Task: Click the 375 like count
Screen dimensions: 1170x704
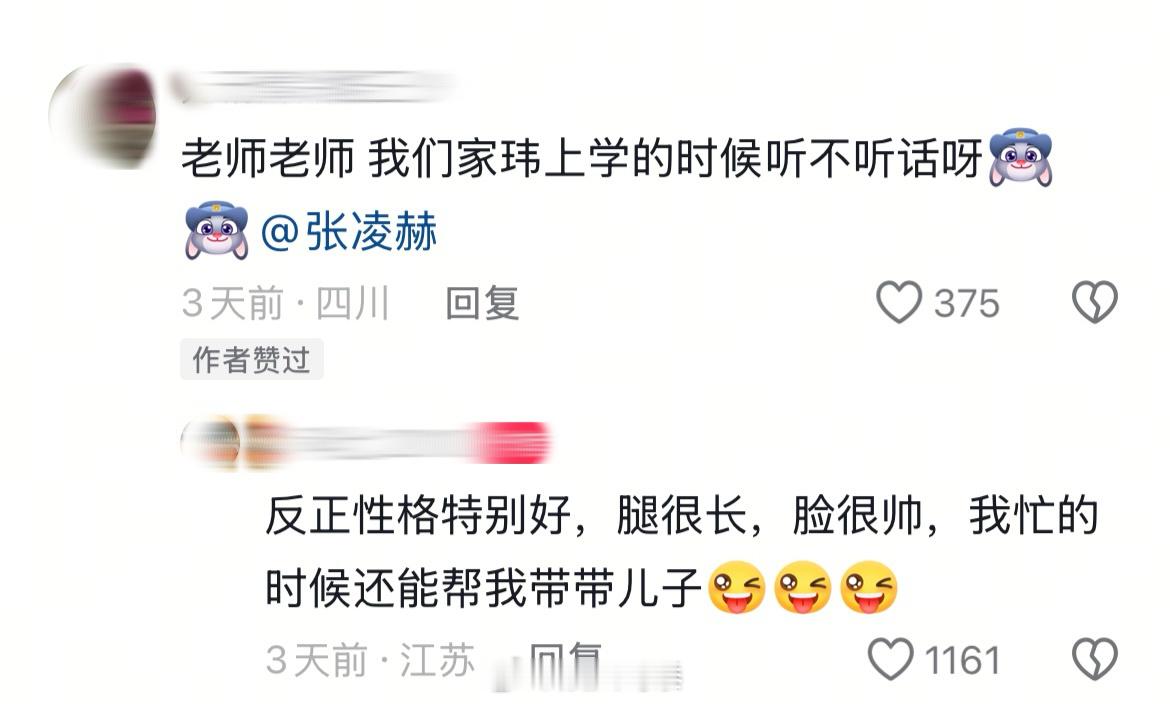Action: [966, 303]
